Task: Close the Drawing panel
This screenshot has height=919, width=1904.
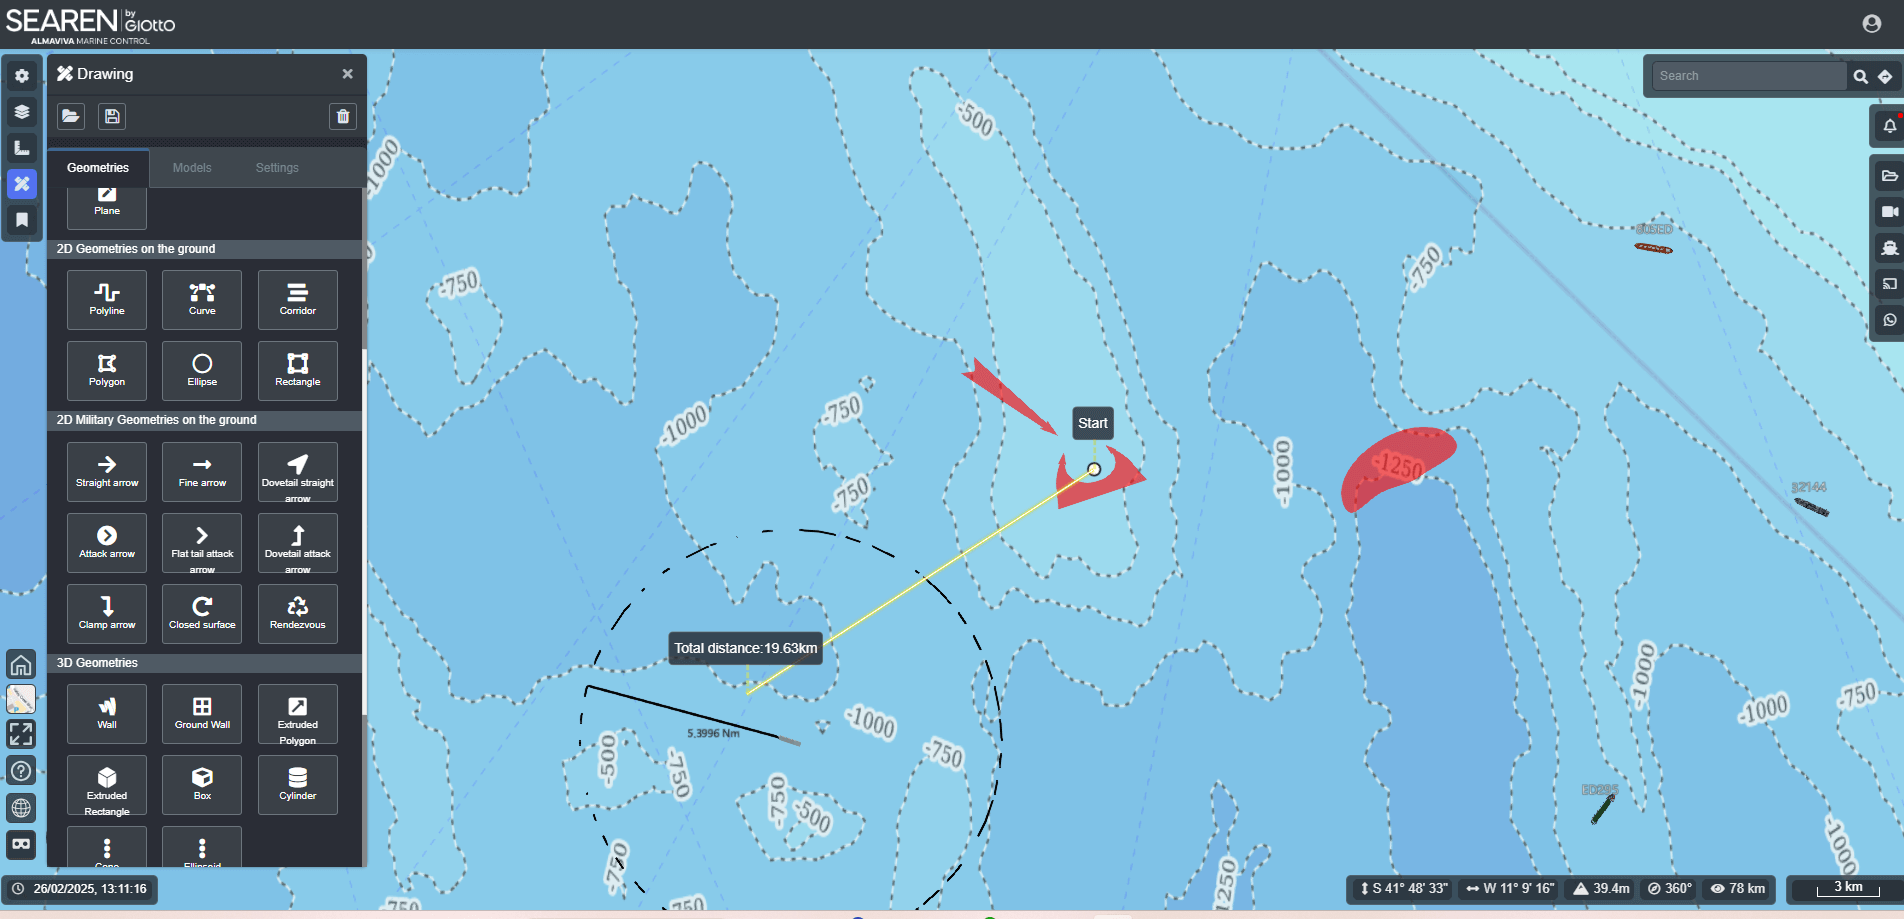Action: click(x=347, y=74)
